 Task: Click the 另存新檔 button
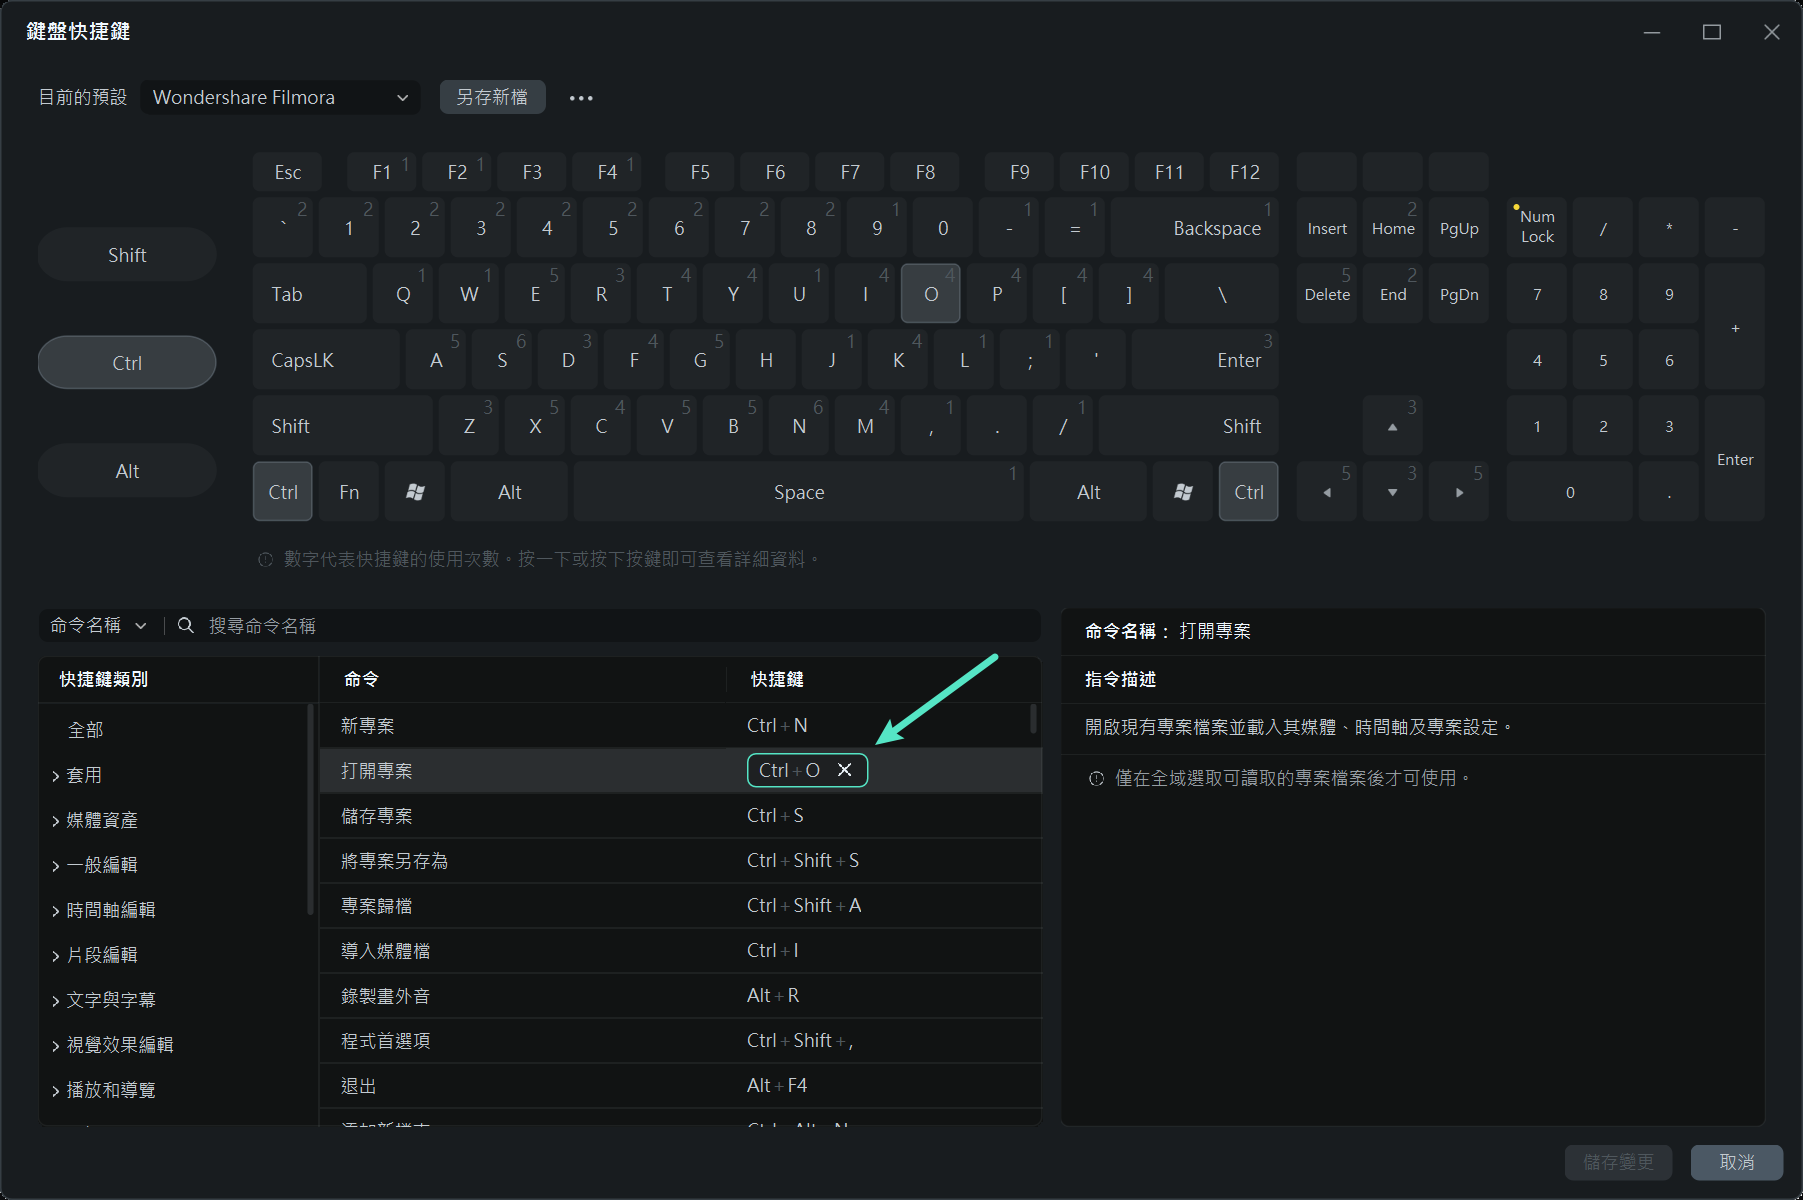492,97
